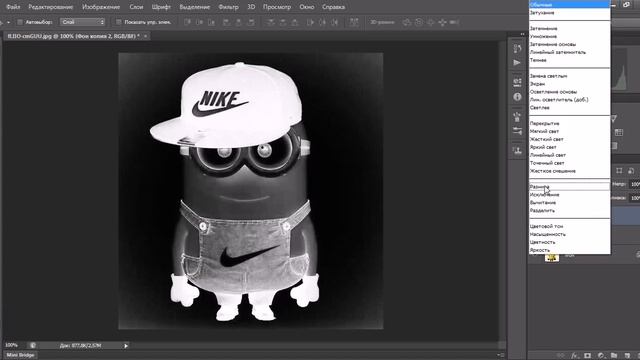Open the Brush settings sliders icon
The height and width of the screenshot is (360, 640).
(517, 131)
